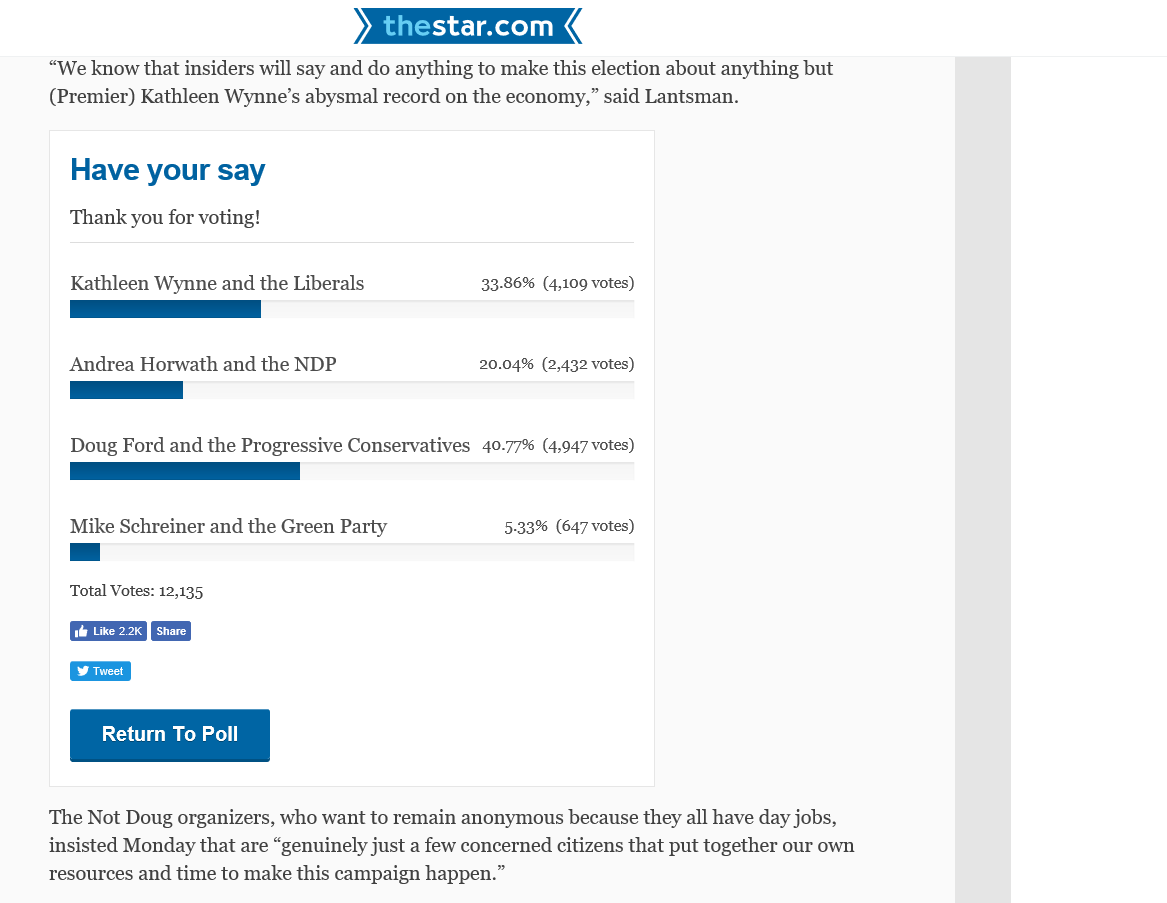
Task: Click the Return To Poll button
Action: tap(170, 735)
